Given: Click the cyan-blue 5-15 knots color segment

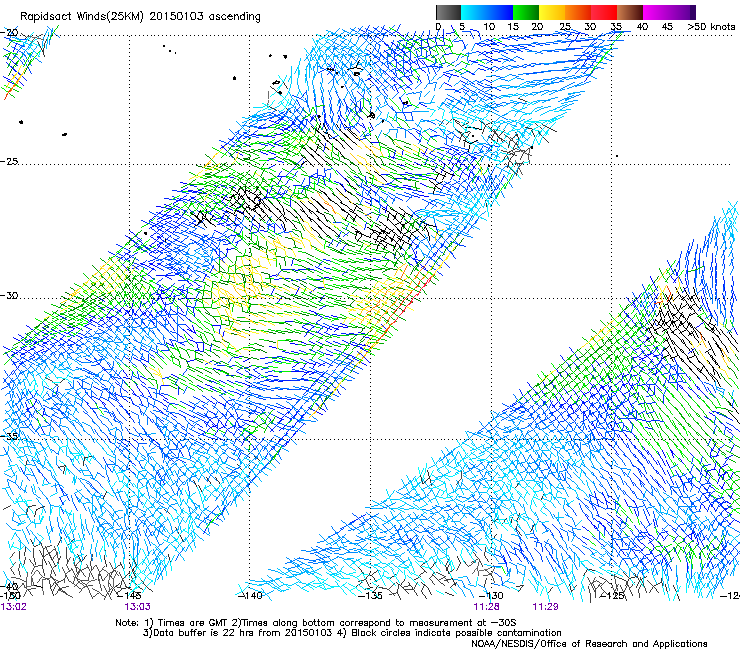Looking at the screenshot, I should point(487,12).
